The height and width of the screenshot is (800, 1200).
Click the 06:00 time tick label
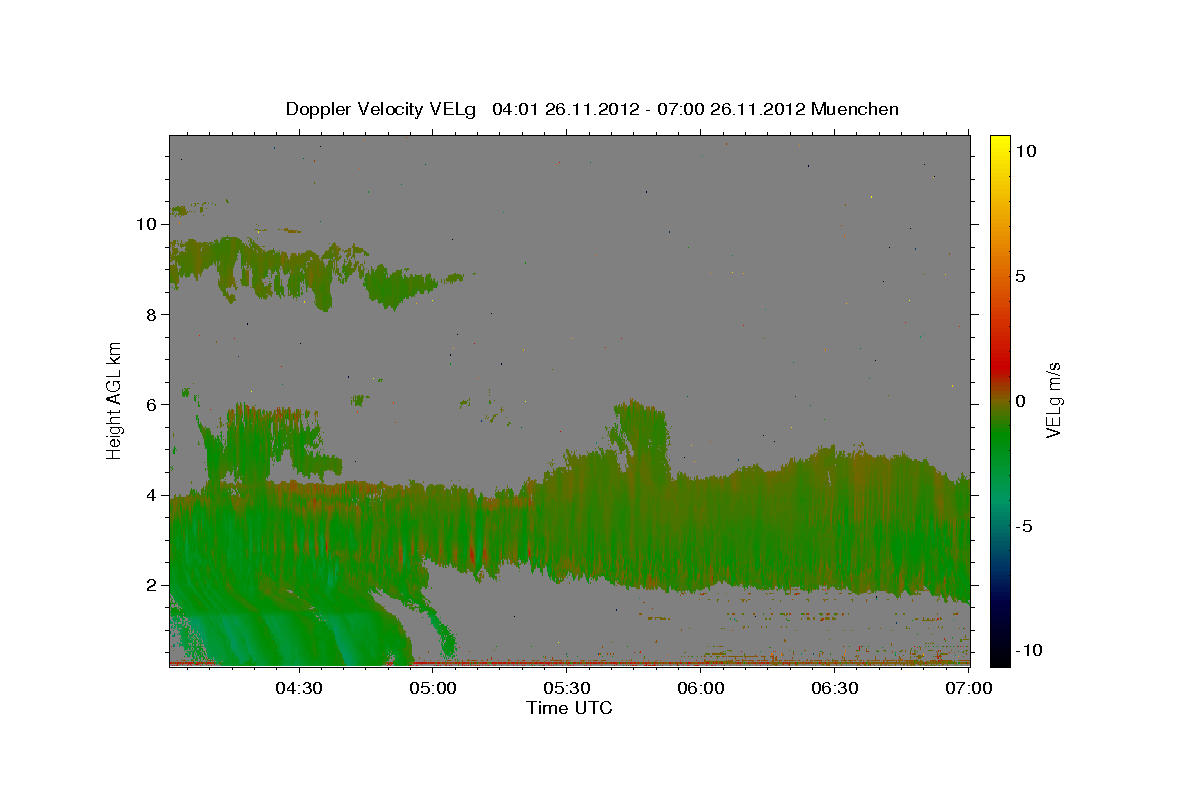coord(701,688)
